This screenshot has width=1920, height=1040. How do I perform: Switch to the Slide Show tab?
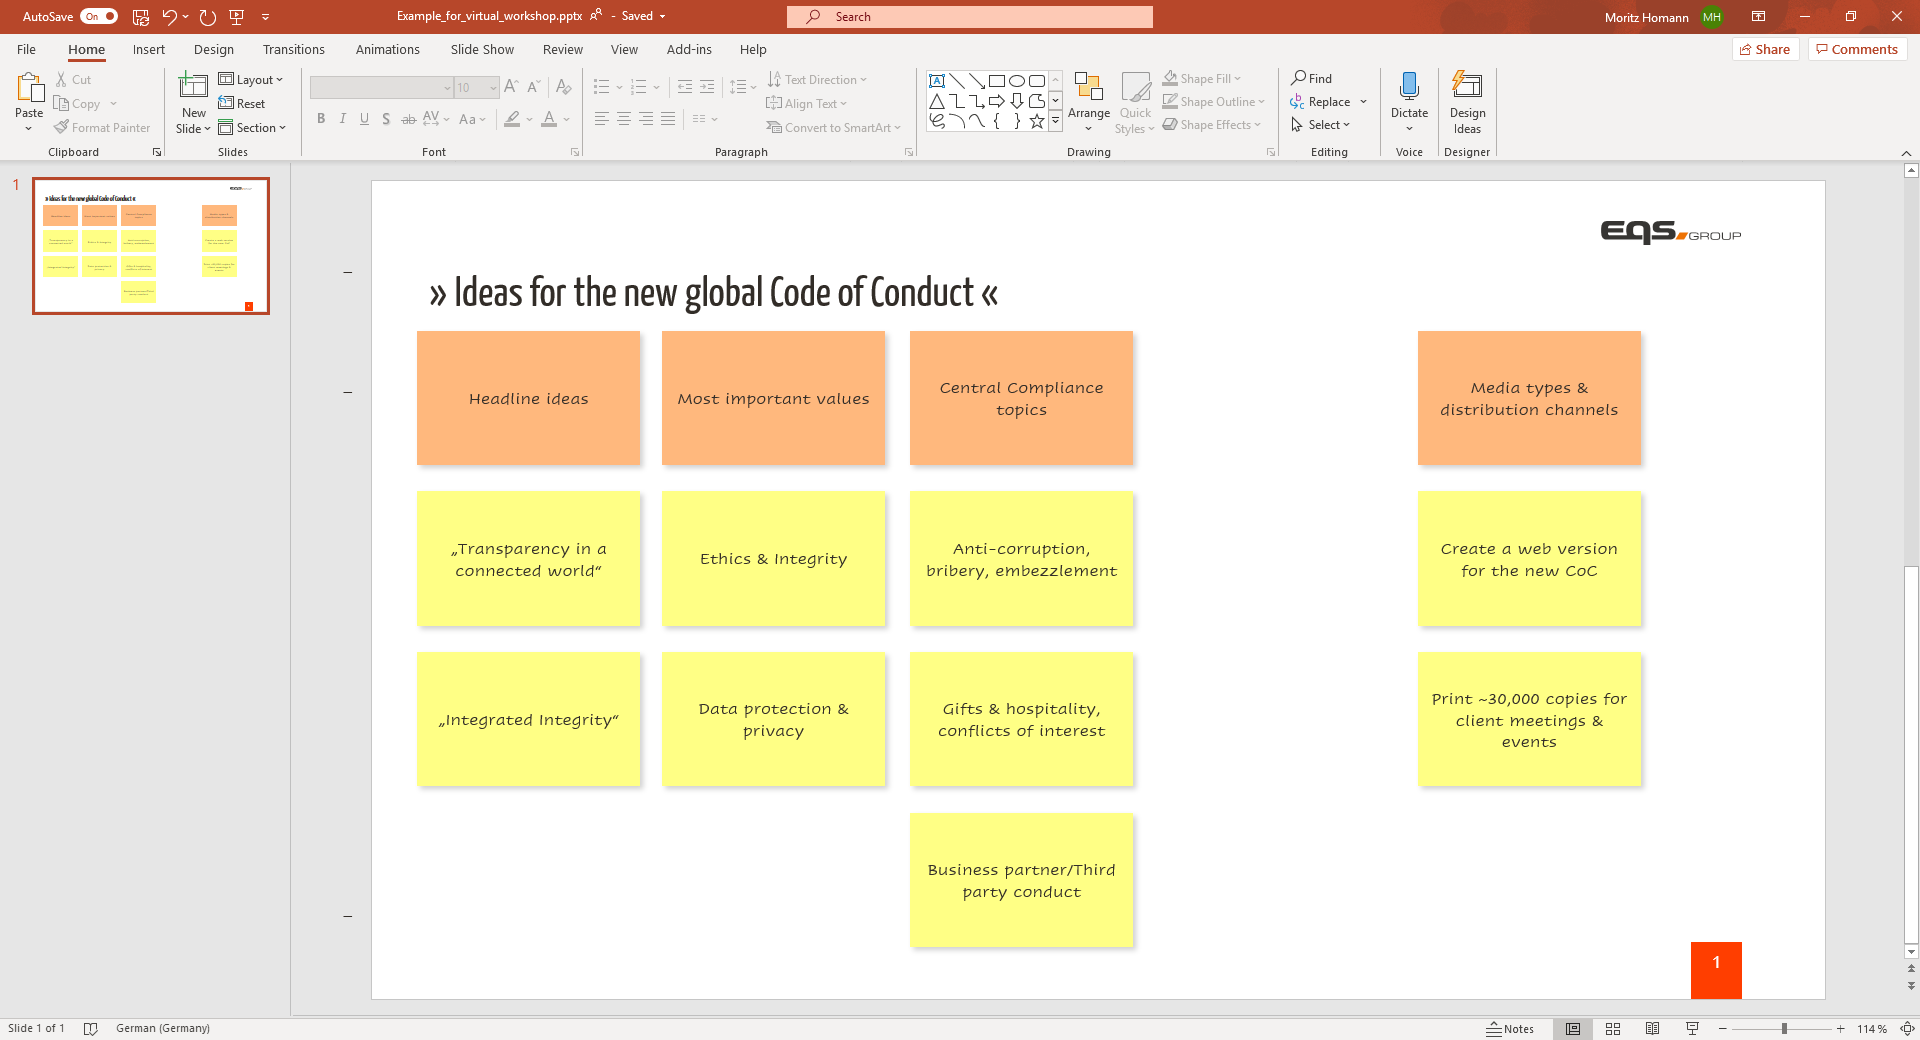click(x=482, y=49)
